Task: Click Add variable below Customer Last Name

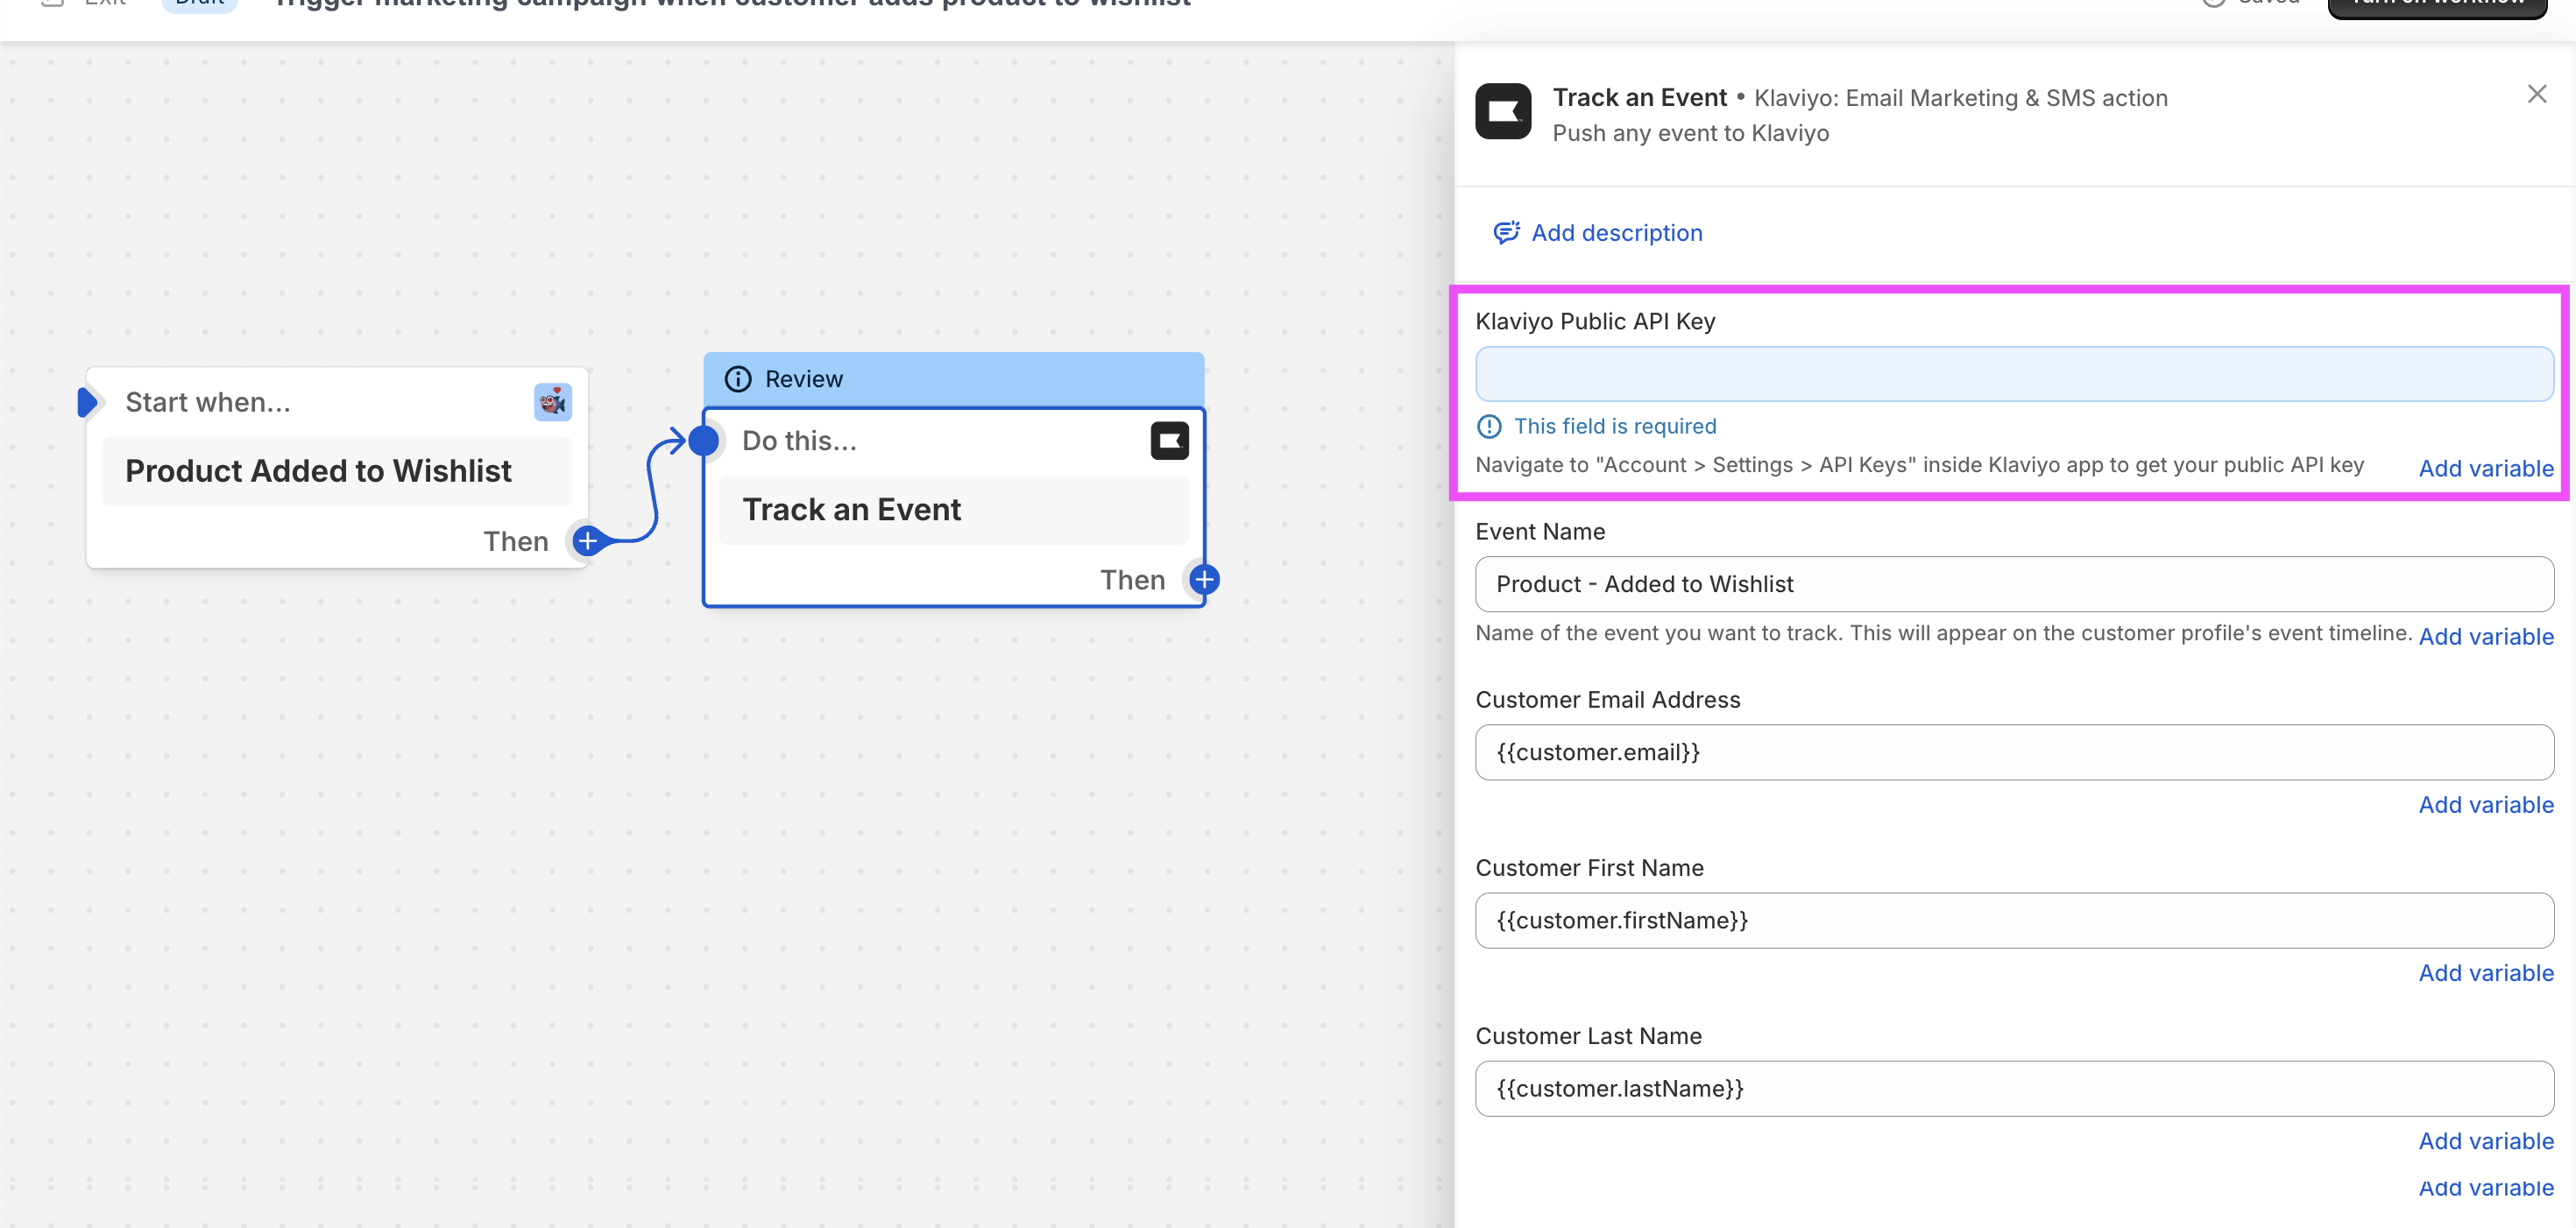Action: point(2485,1141)
